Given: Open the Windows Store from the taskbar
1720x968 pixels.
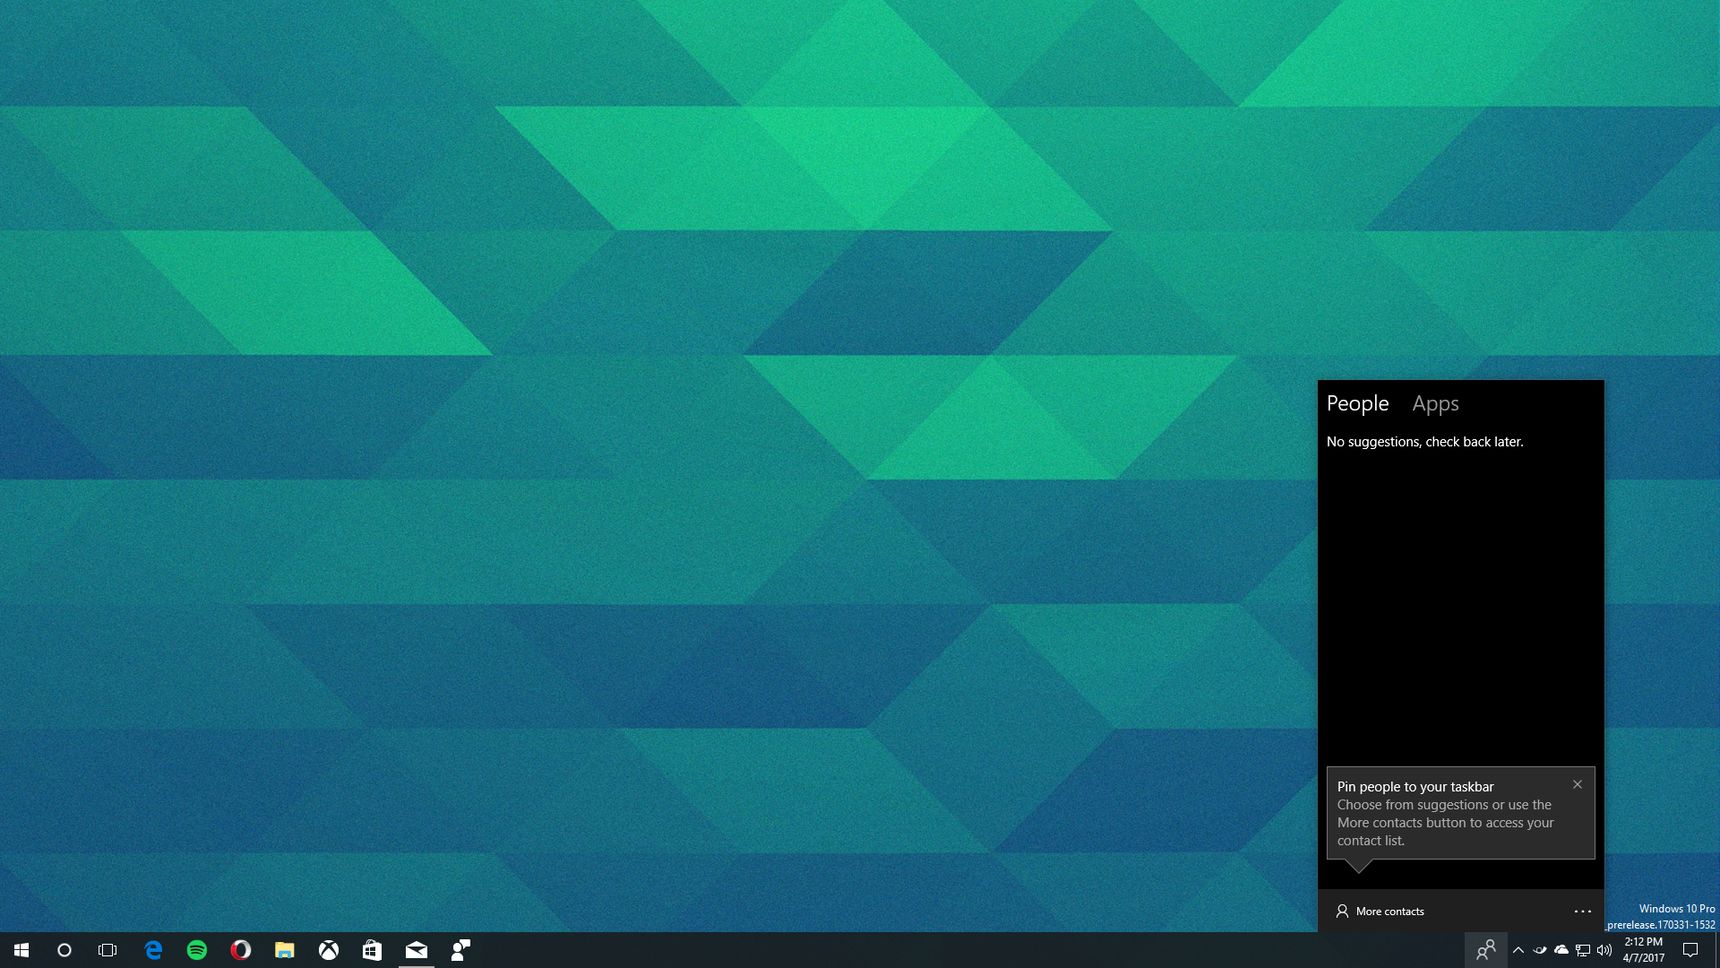Looking at the screenshot, I should pyautogui.click(x=372, y=950).
